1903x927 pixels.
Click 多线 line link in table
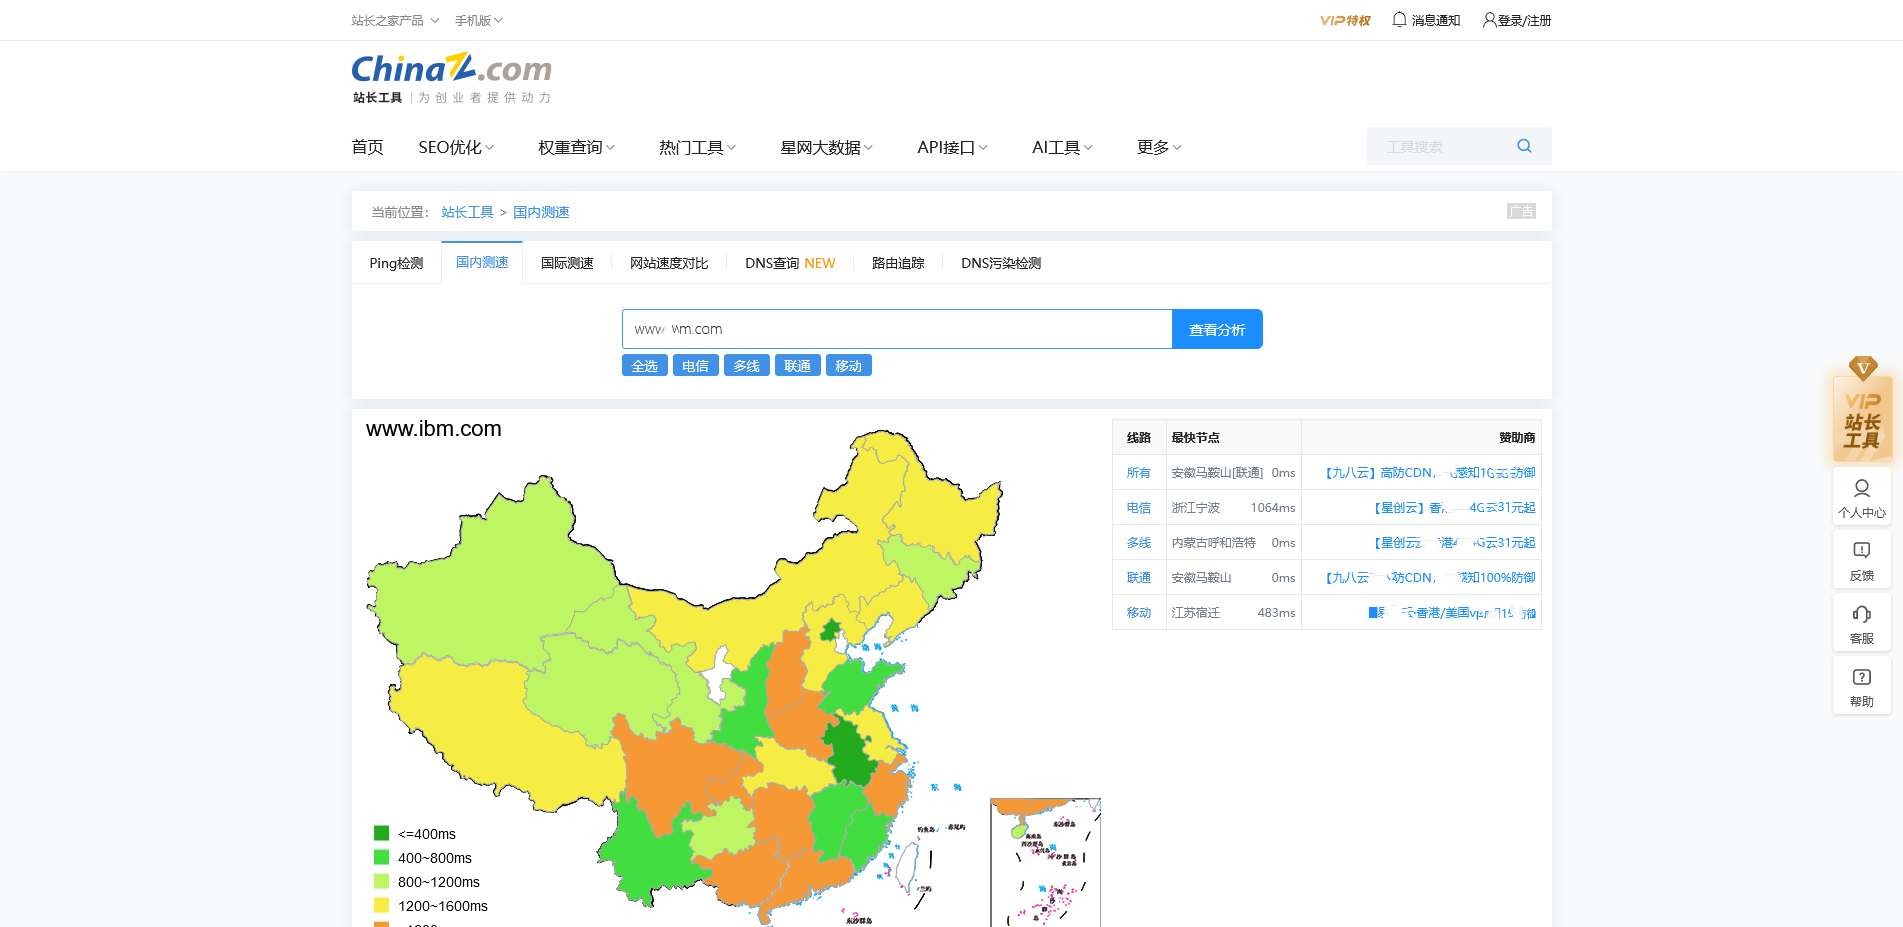[x=1138, y=543]
